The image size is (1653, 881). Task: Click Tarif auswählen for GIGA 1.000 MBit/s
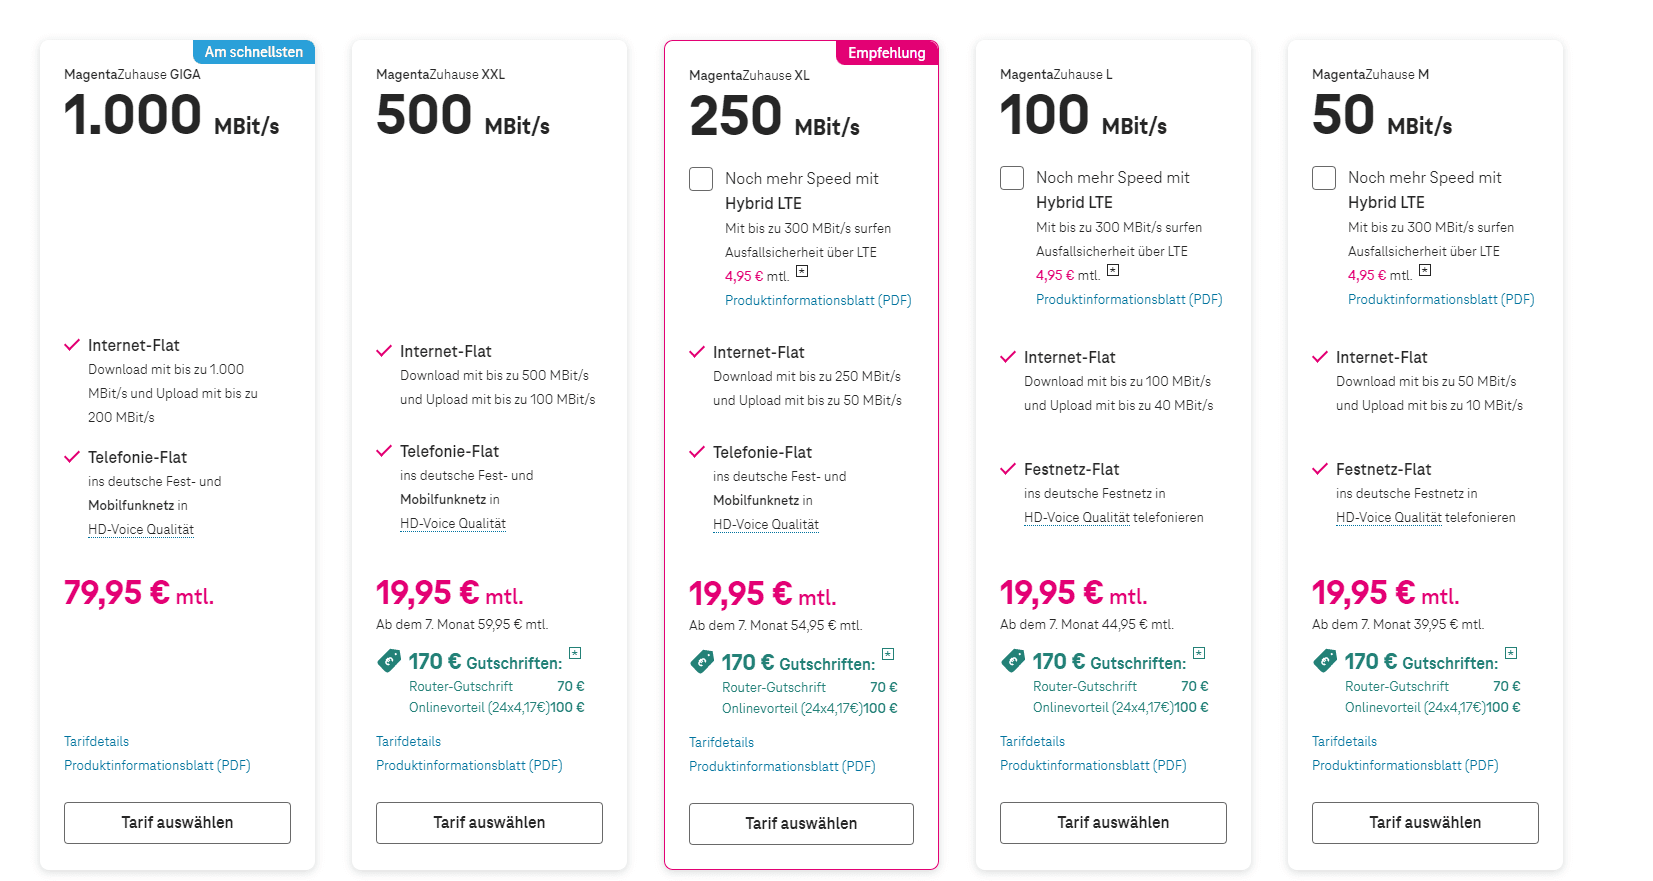coord(177,822)
